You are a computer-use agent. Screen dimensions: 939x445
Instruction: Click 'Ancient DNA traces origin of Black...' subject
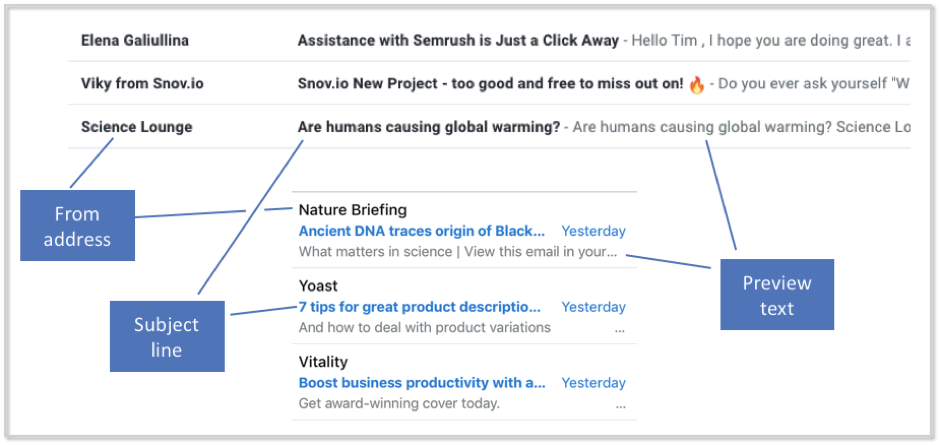click(422, 231)
